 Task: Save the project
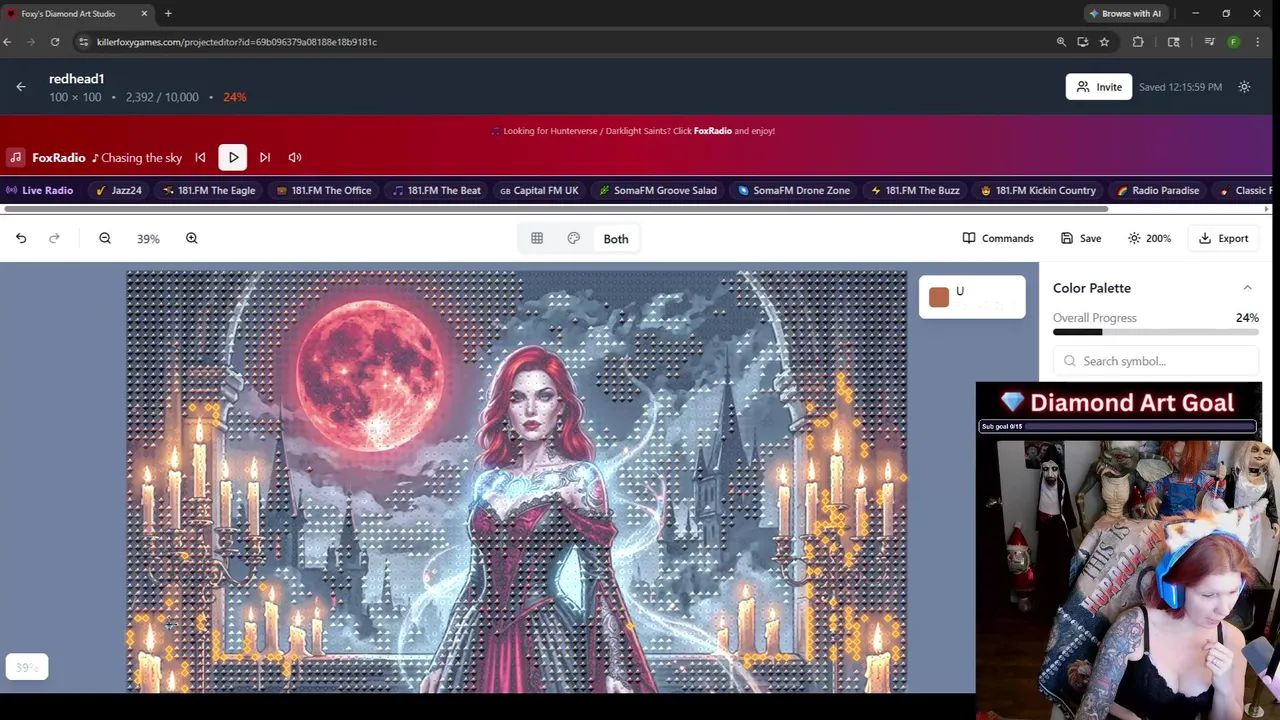(x=1081, y=238)
